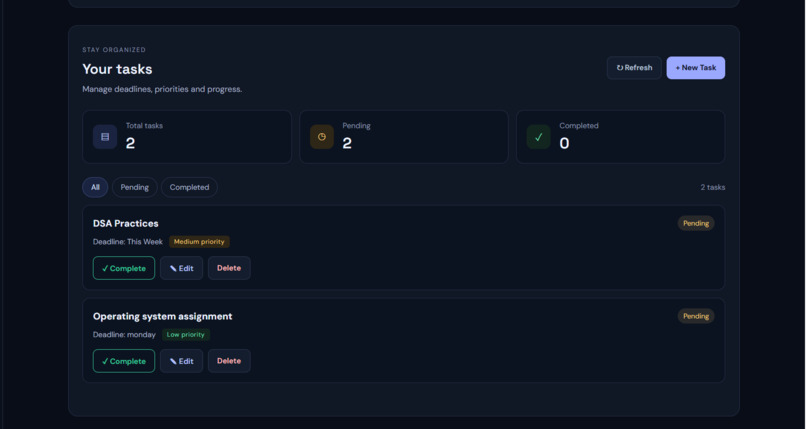The image size is (806, 429).
Task: Click the Pending clock icon
Action: pyautogui.click(x=322, y=137)
